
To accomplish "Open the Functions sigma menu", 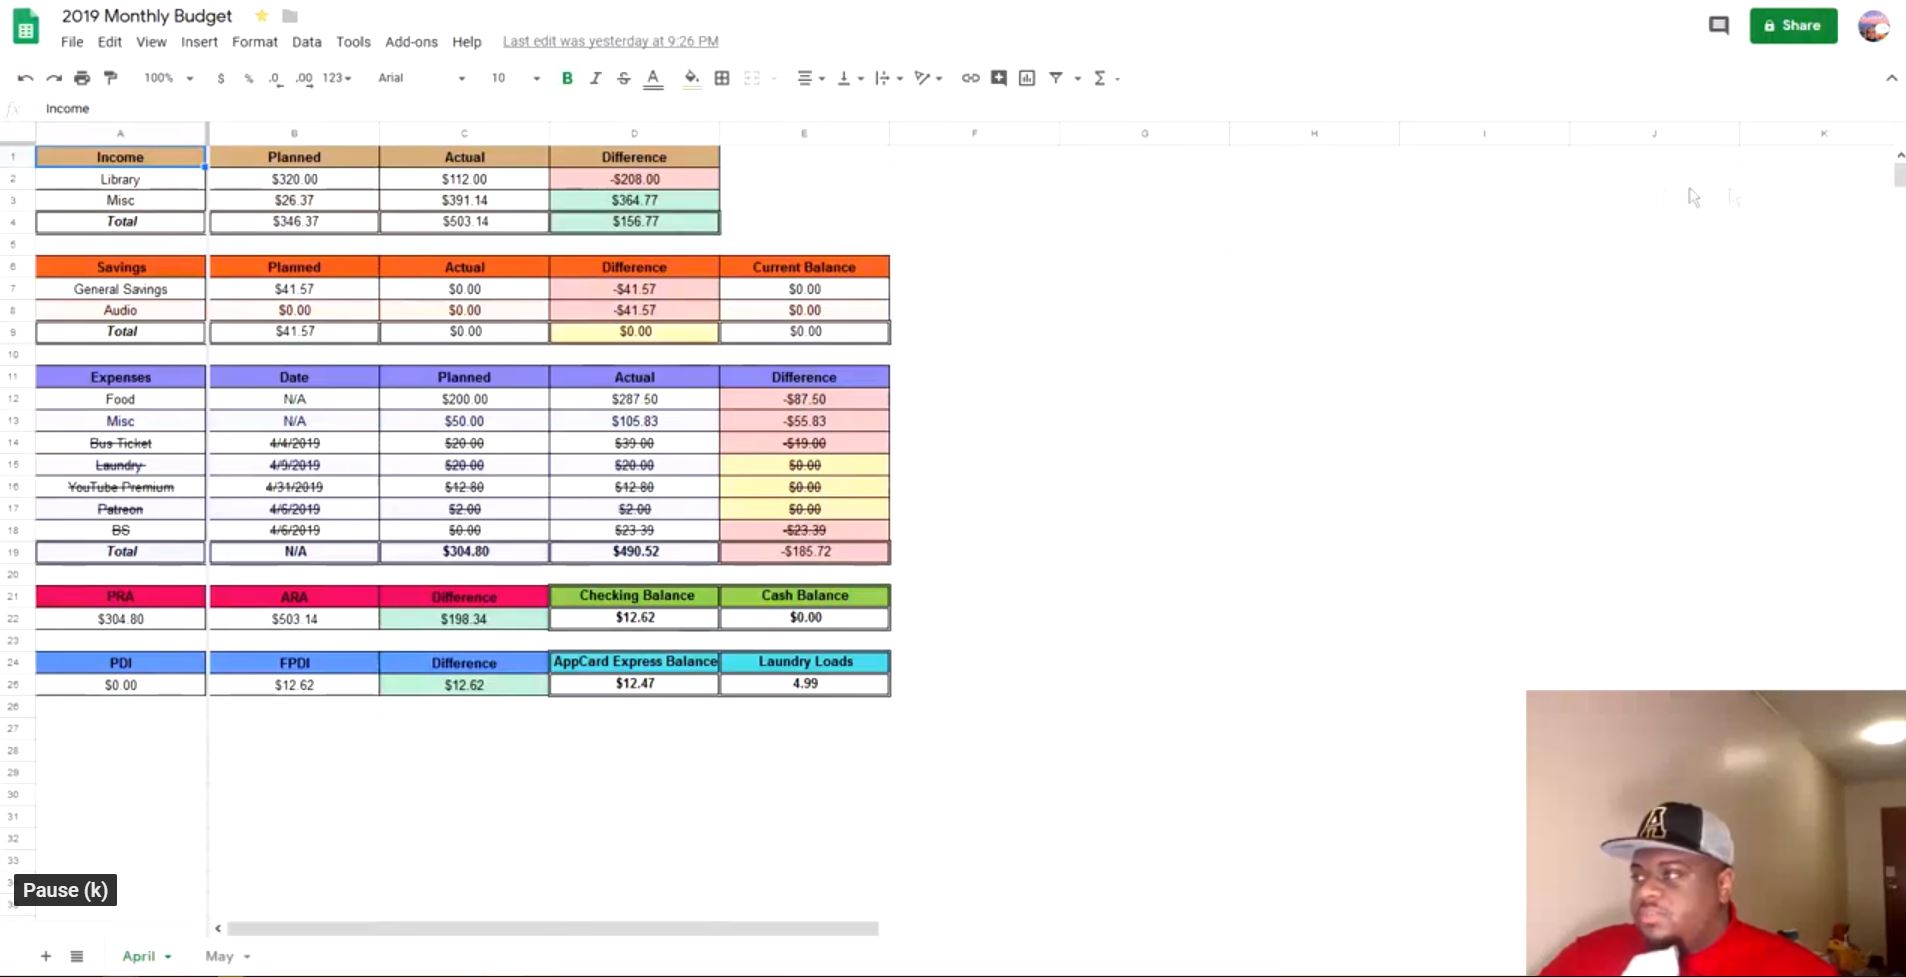I will tap(1105, 78).
